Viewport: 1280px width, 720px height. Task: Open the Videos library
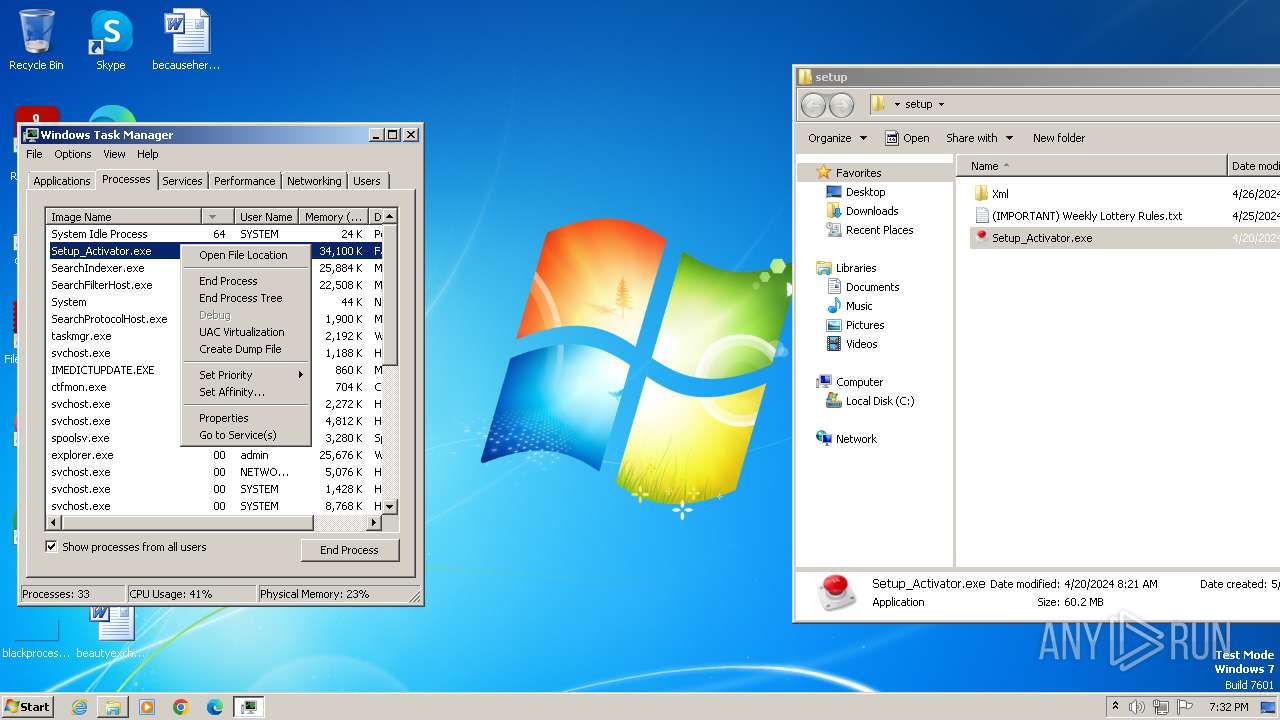click(861, 344)
